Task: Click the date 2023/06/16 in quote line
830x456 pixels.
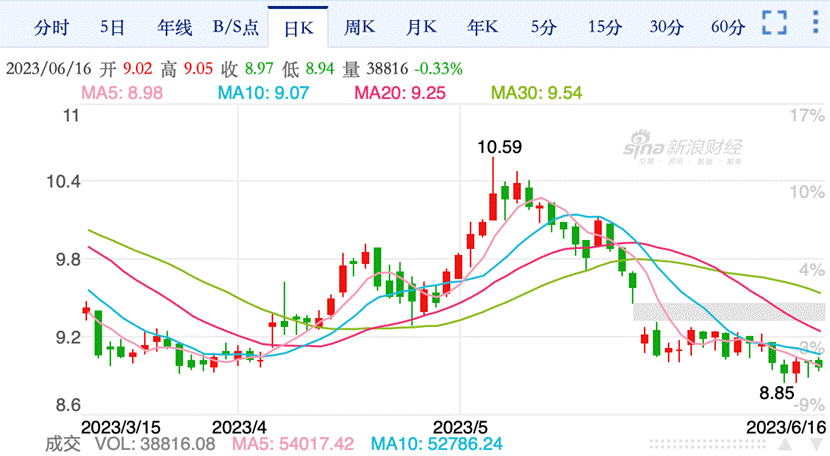Action: click(x=49, y=69)
